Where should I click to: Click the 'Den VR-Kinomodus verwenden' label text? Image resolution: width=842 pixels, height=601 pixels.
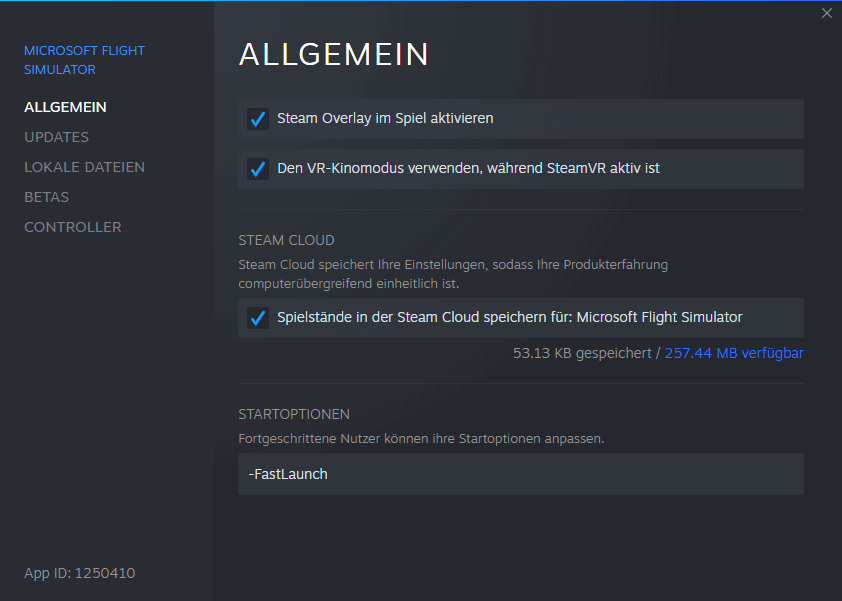[468, 169]
